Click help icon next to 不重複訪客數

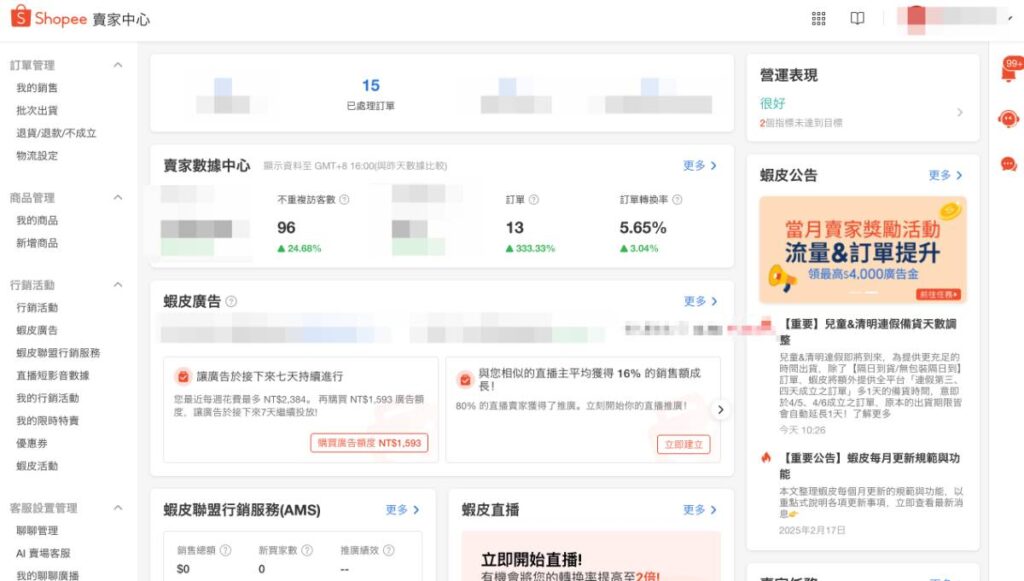(344, 200)
